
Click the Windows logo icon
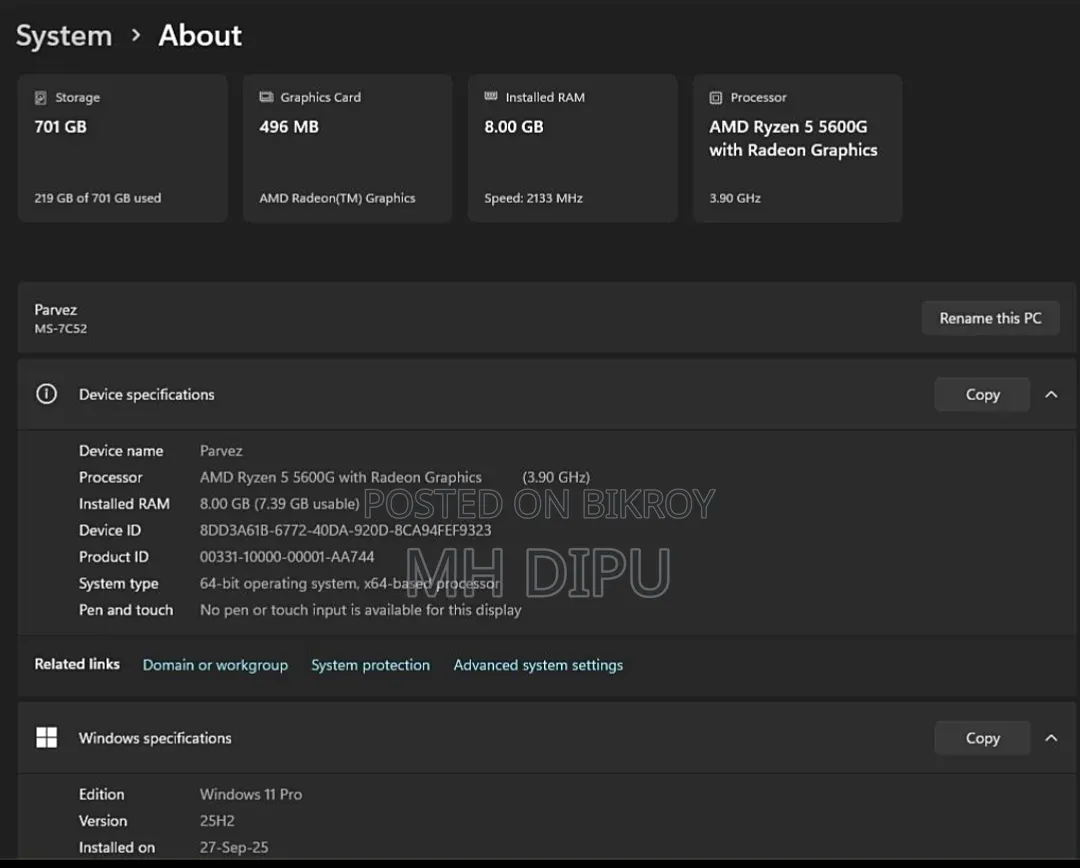click(x=46, y=738)
